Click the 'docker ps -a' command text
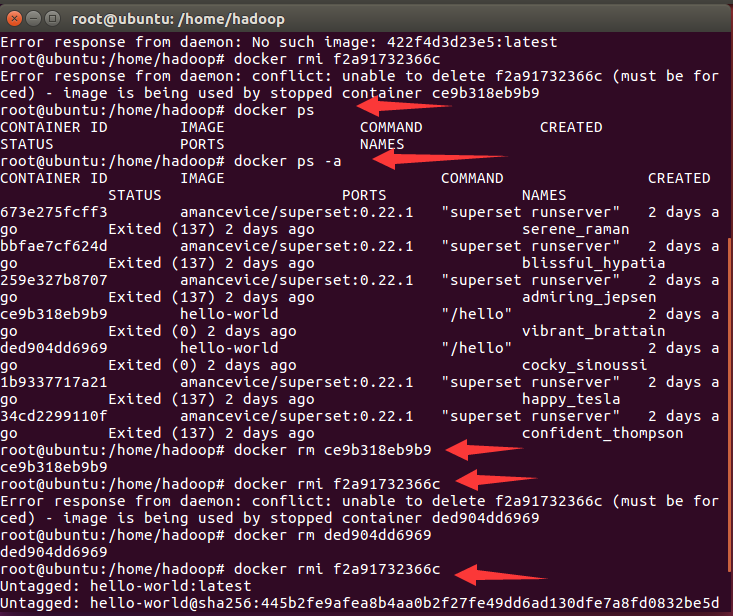Image resolution: width=733 pixels, height=616 pixels. [287, 162]
